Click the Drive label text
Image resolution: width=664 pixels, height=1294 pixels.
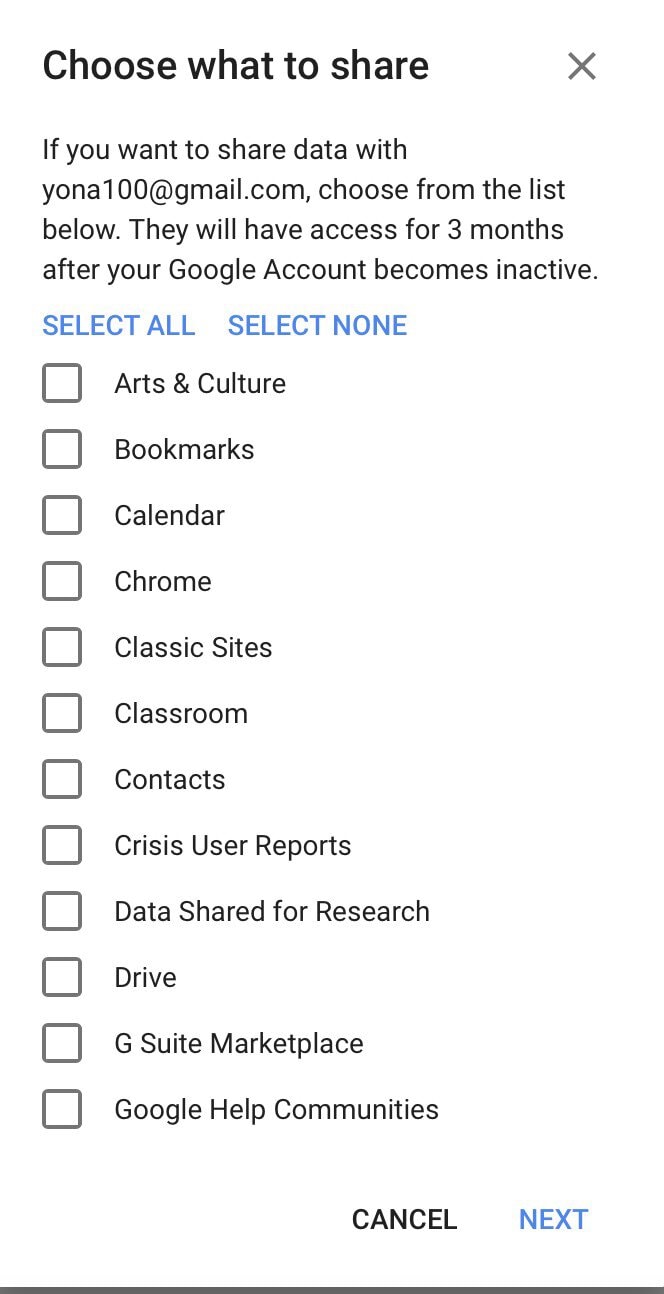point(145,977)
